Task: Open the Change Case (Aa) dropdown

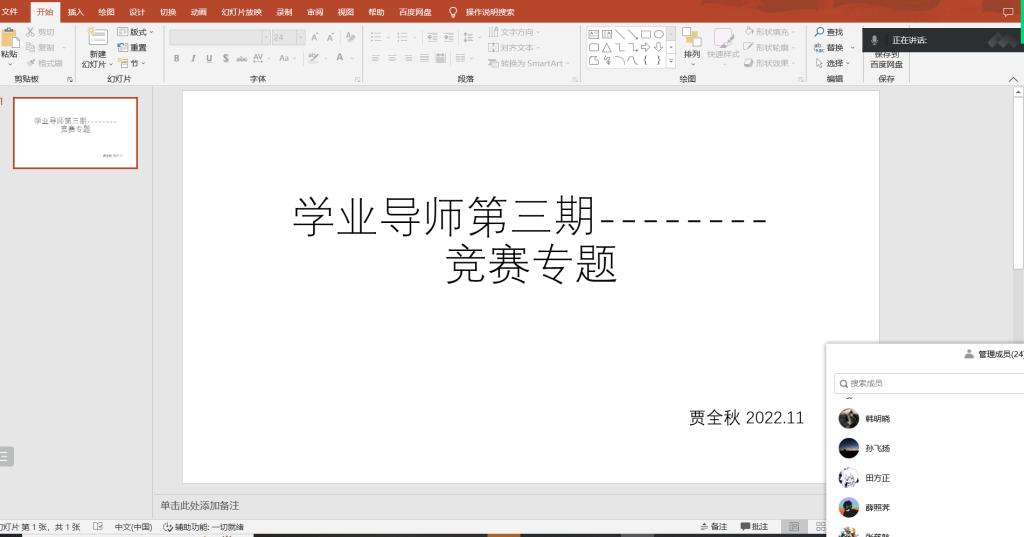Action: [286, 58]
